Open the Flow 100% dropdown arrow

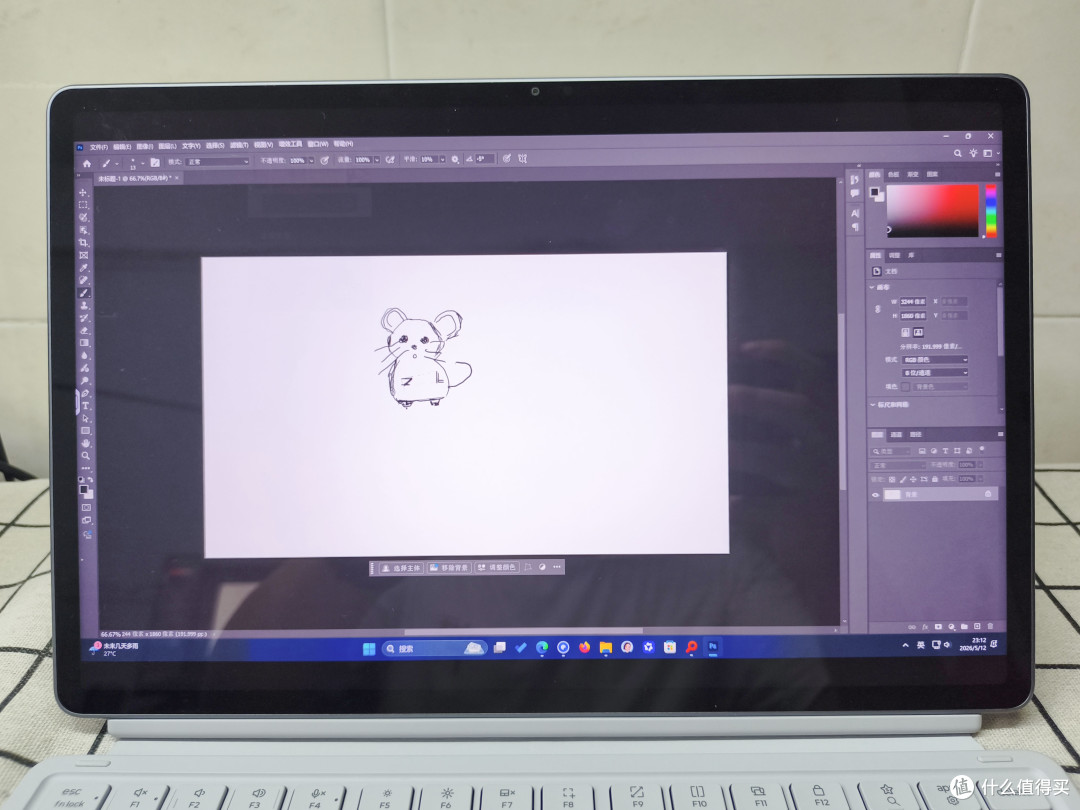pyautogui.click(x=377, y=160)
